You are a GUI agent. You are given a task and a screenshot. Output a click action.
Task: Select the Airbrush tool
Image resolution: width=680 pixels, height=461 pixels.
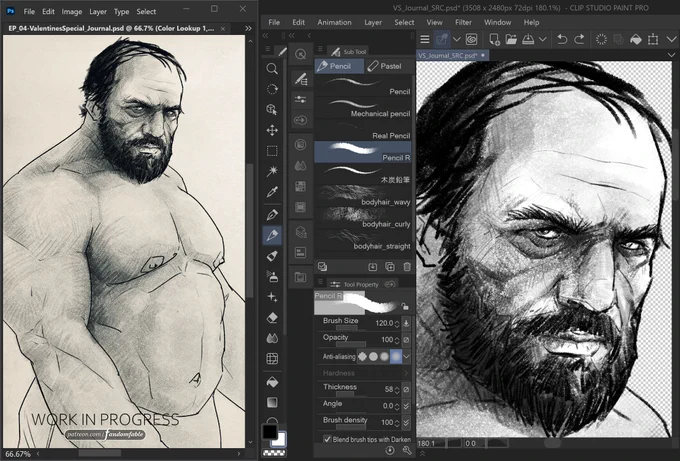pyautogui.click(x=272, y=276)
